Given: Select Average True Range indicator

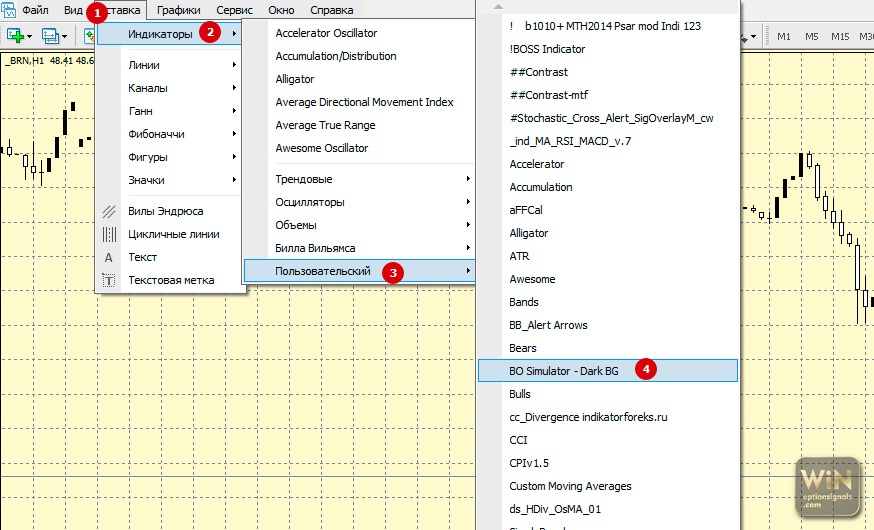Looking at the screenshot, I should click(325, 125).
